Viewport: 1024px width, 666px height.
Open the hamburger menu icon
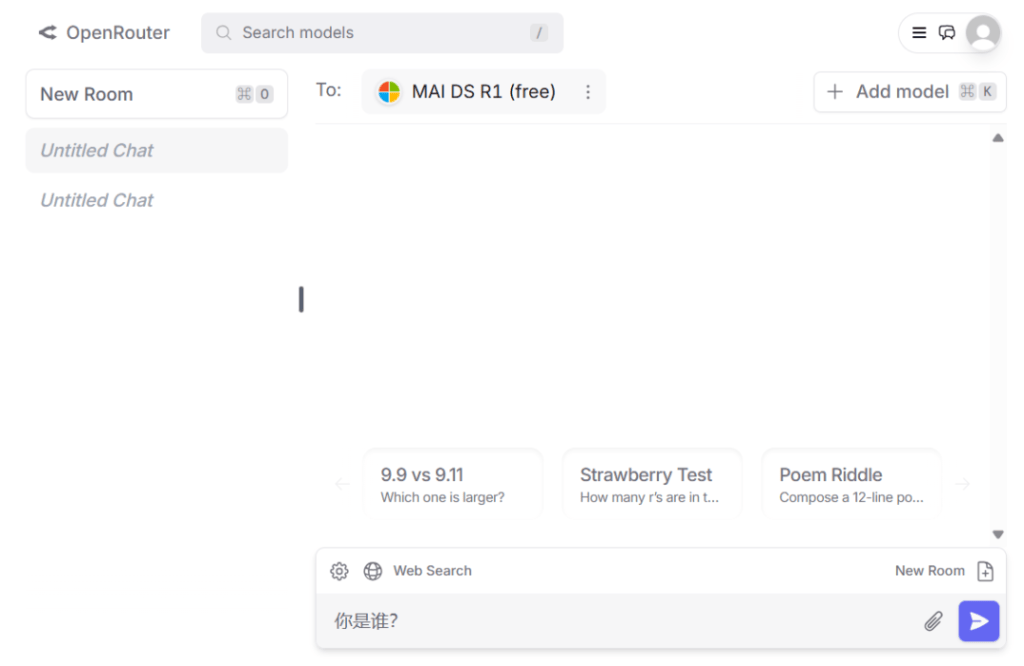(919, 33)
